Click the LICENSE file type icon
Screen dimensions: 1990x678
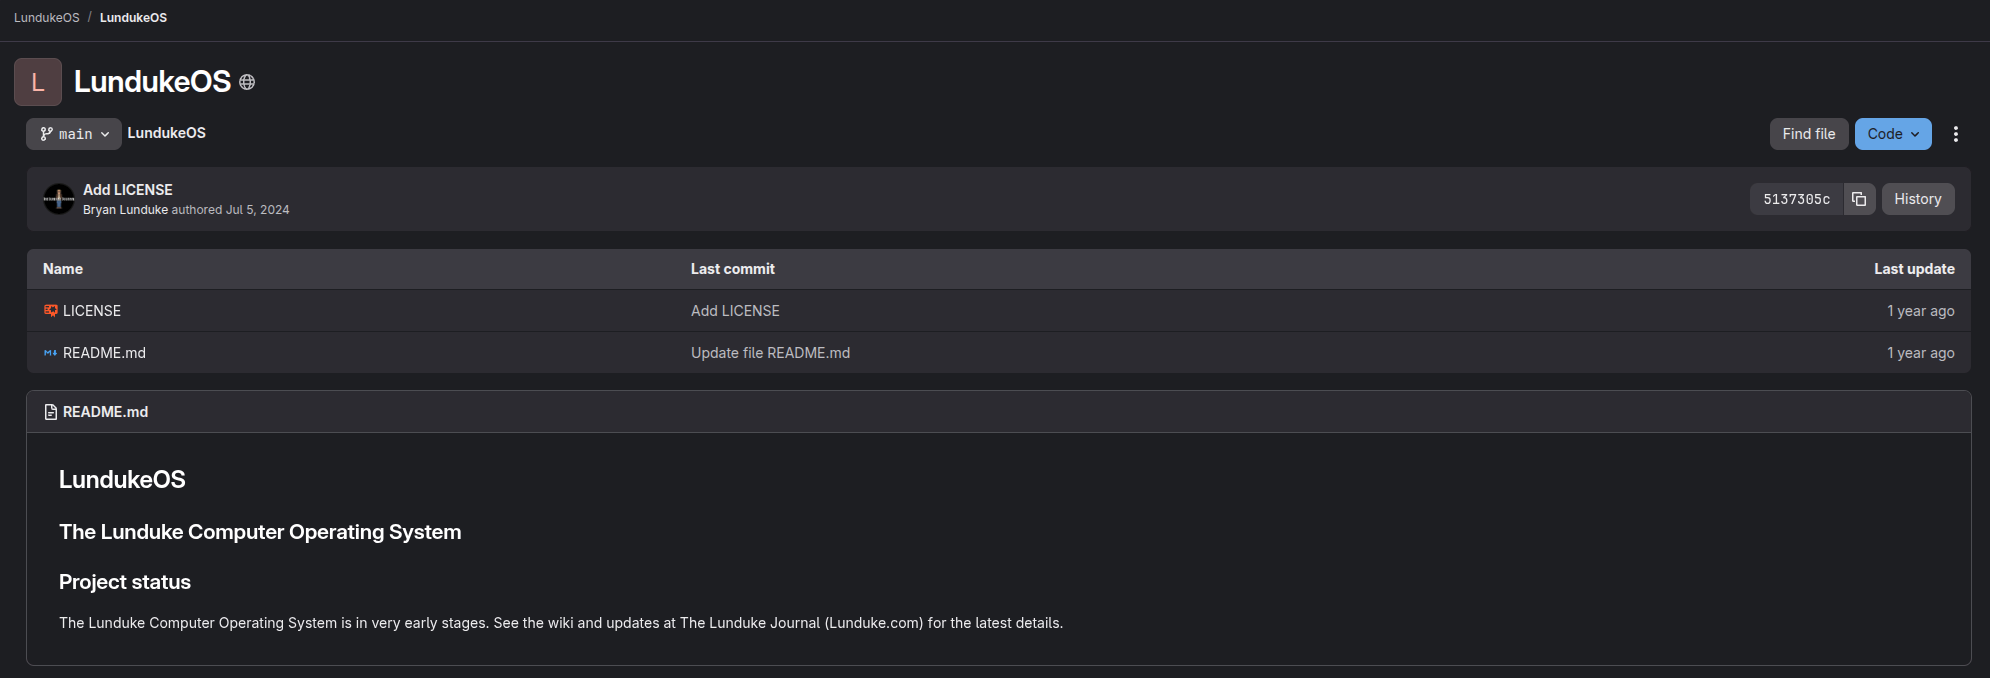pos(50,311)
